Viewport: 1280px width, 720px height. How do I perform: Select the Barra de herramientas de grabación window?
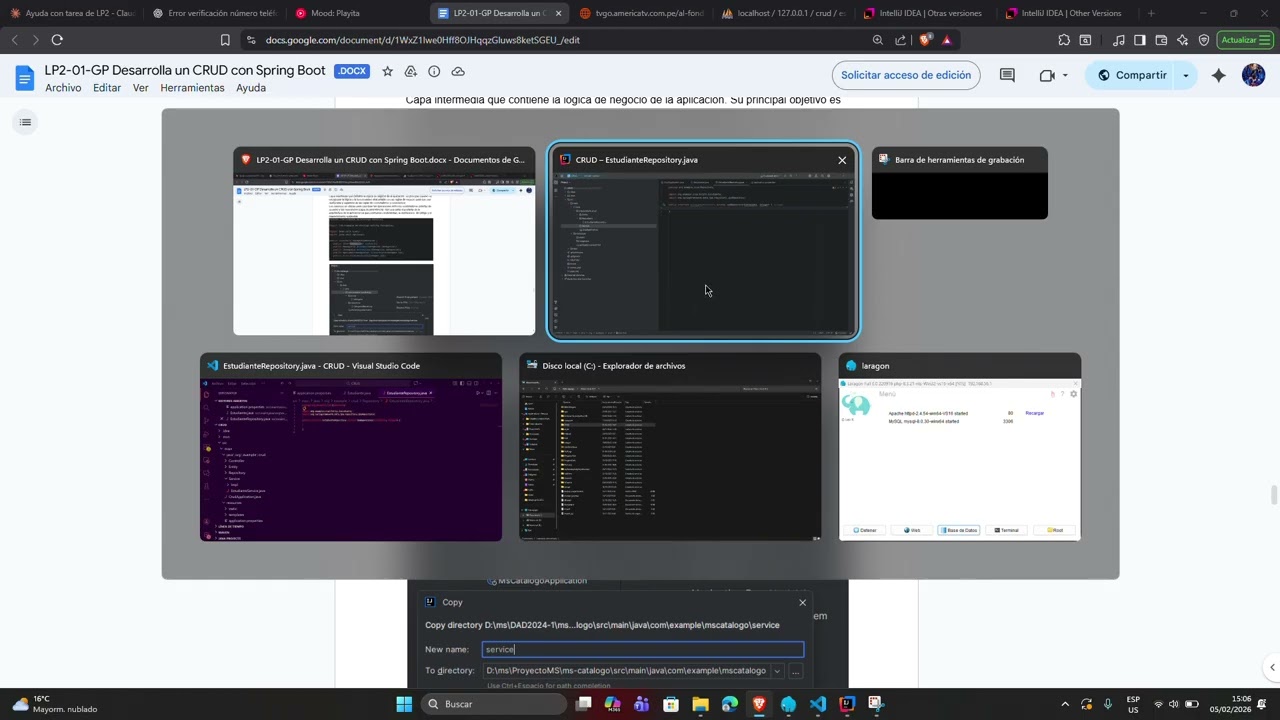(960, 183)
